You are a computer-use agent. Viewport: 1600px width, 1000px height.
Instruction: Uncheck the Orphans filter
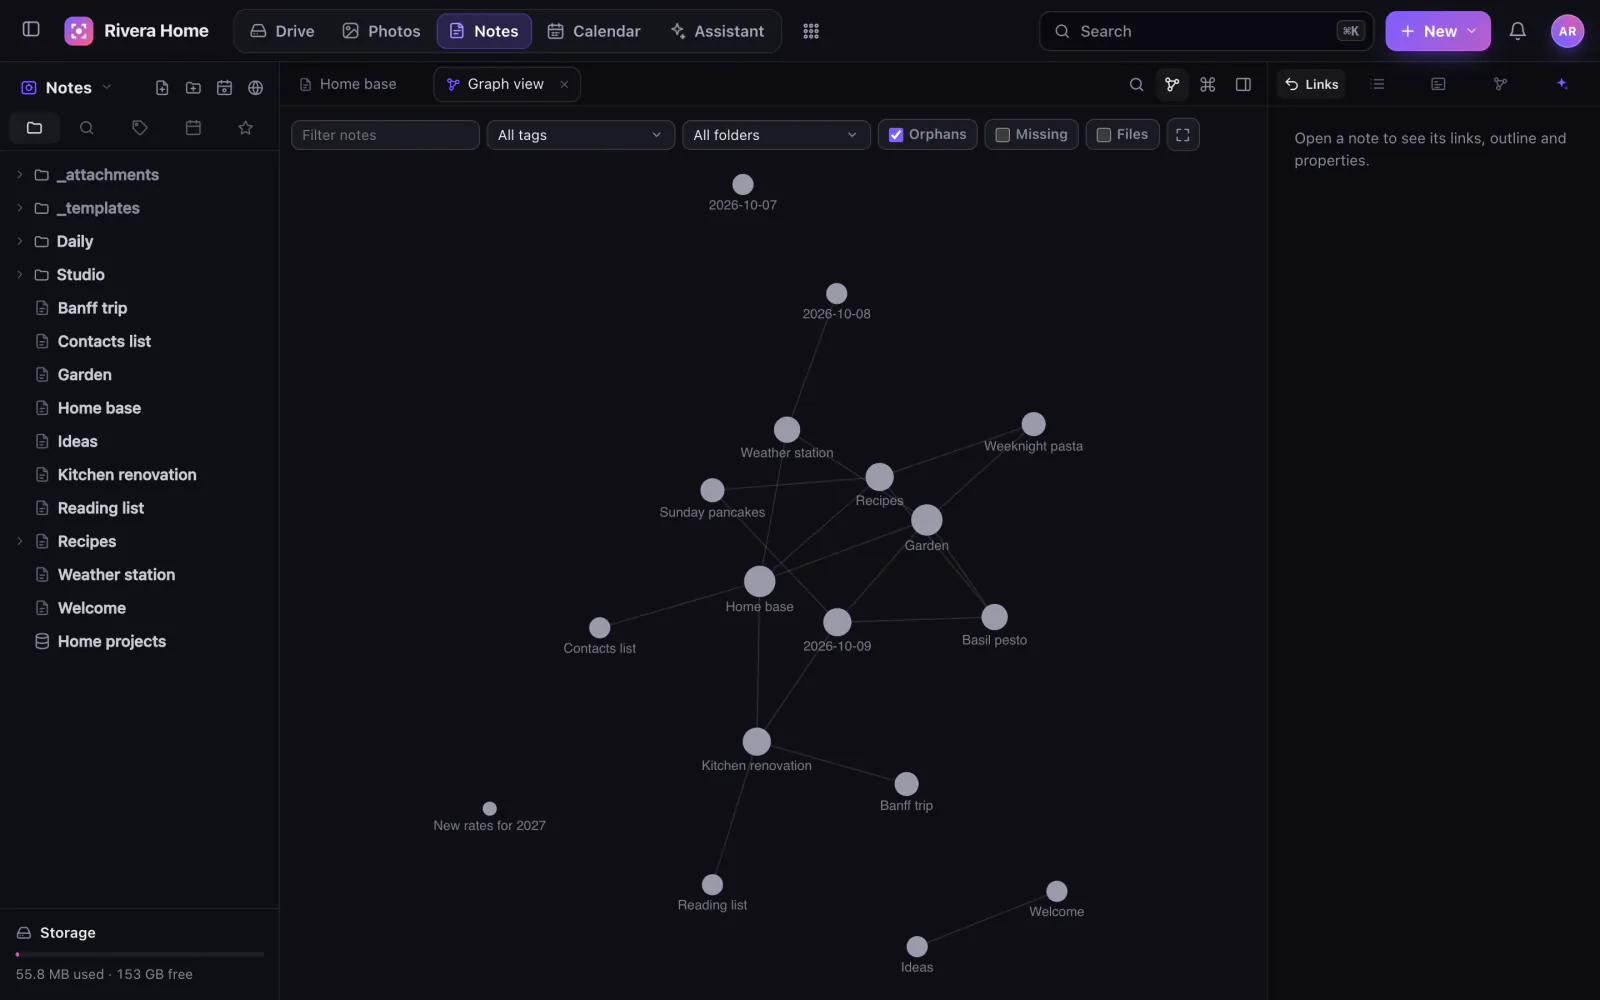tap(928, 135)
